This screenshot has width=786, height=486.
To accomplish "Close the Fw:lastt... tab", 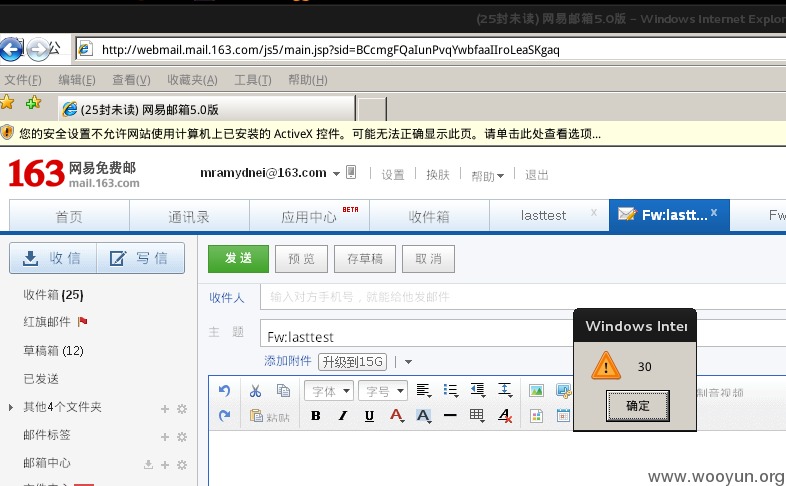I will coord(714,212).
